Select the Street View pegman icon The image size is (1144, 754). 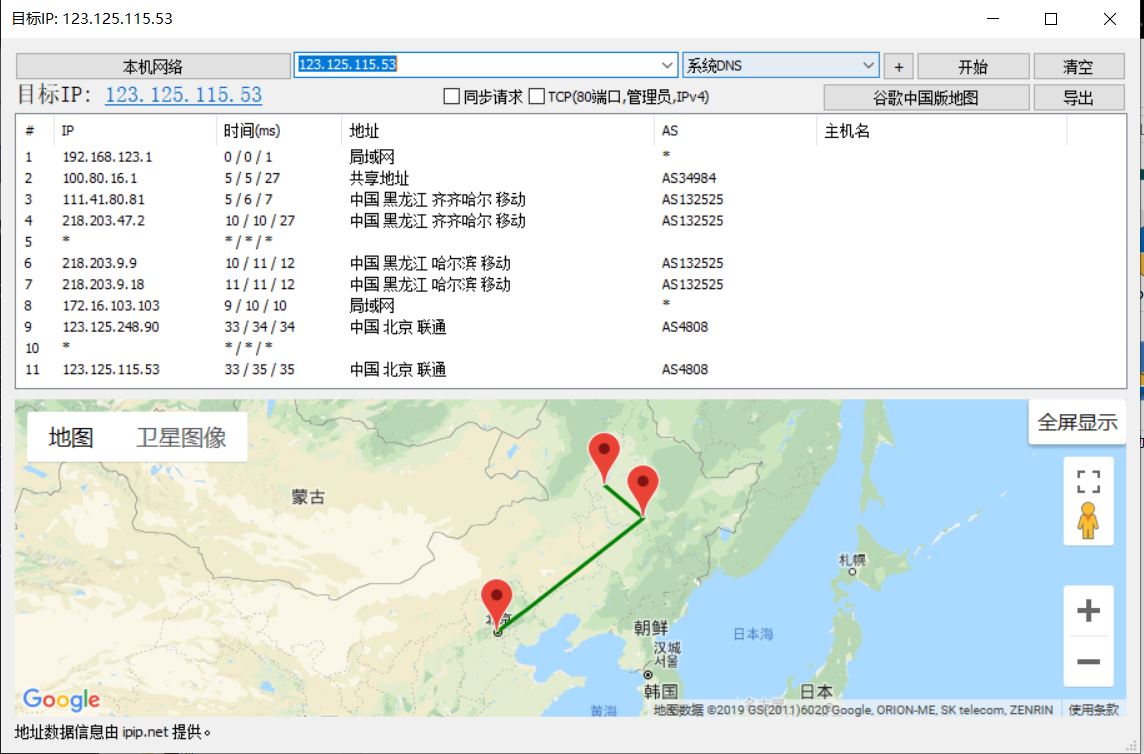(1088, 520)
